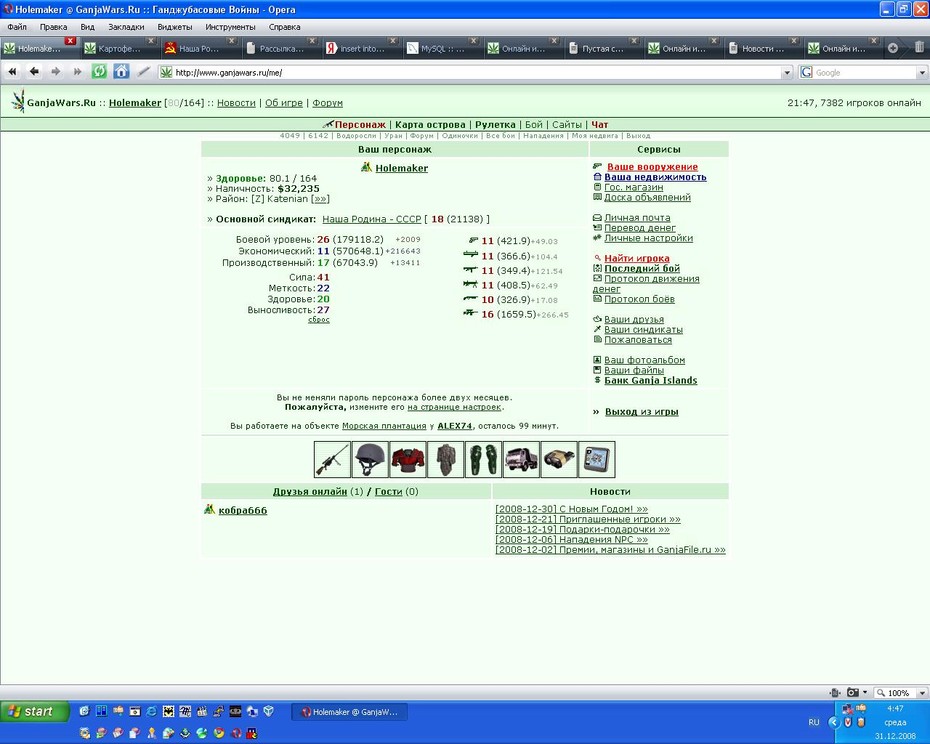
Task: Open the closed tabs trash icon
Action: coord(919,47)
